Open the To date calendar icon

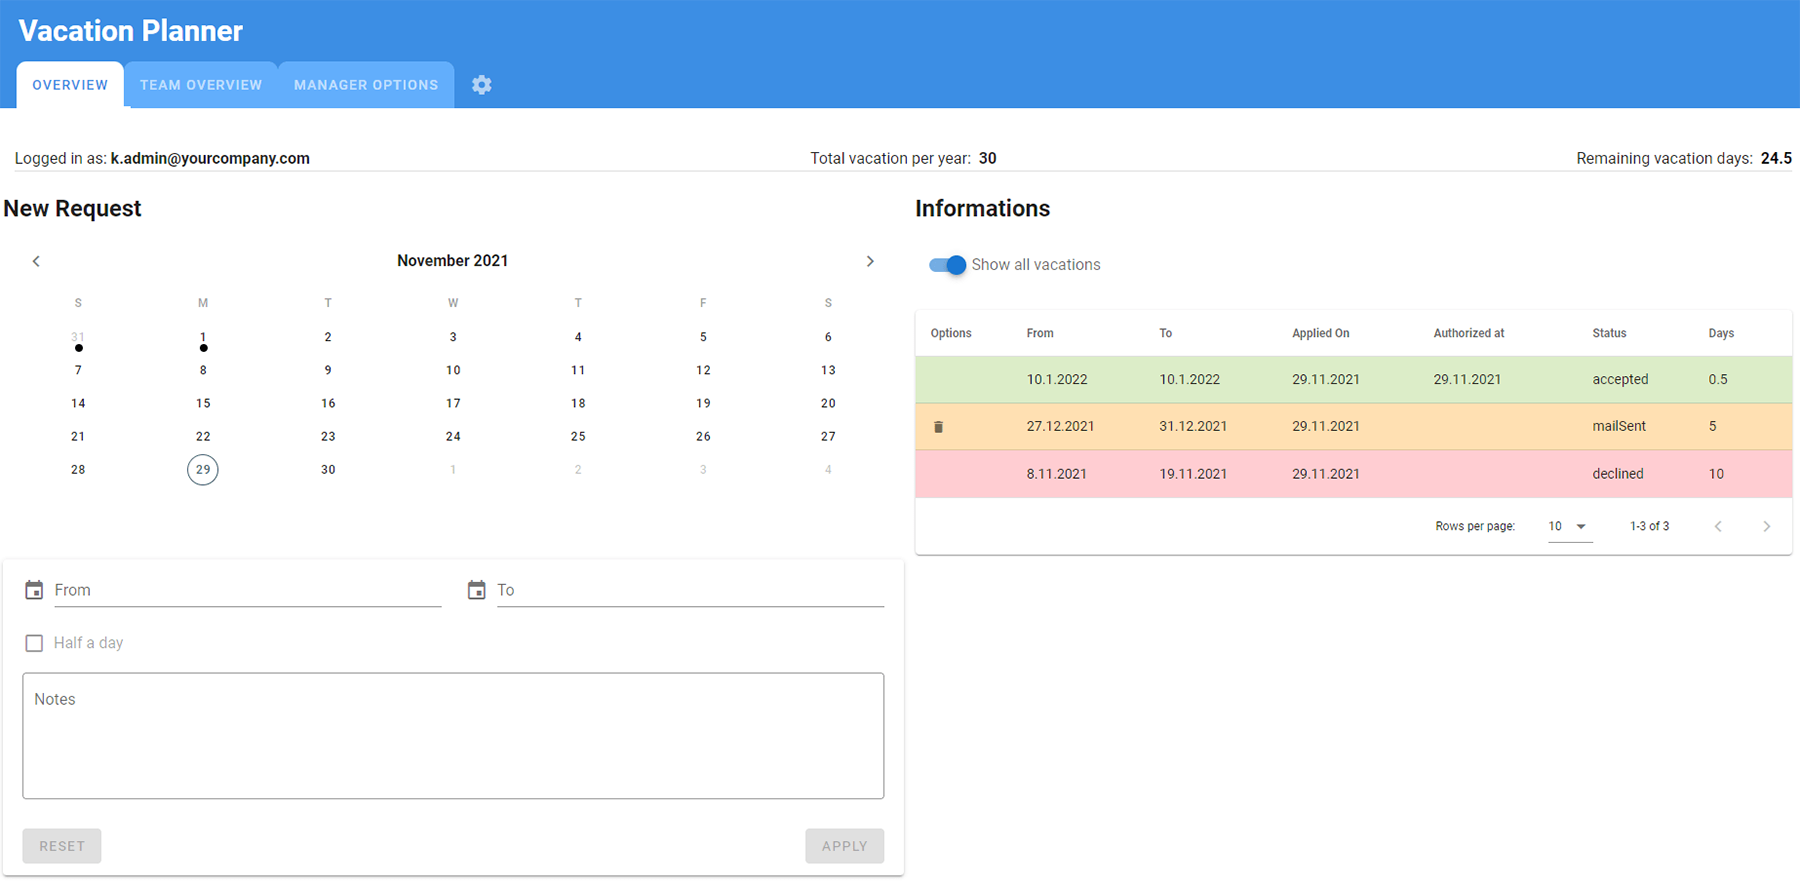click(477, 590)
